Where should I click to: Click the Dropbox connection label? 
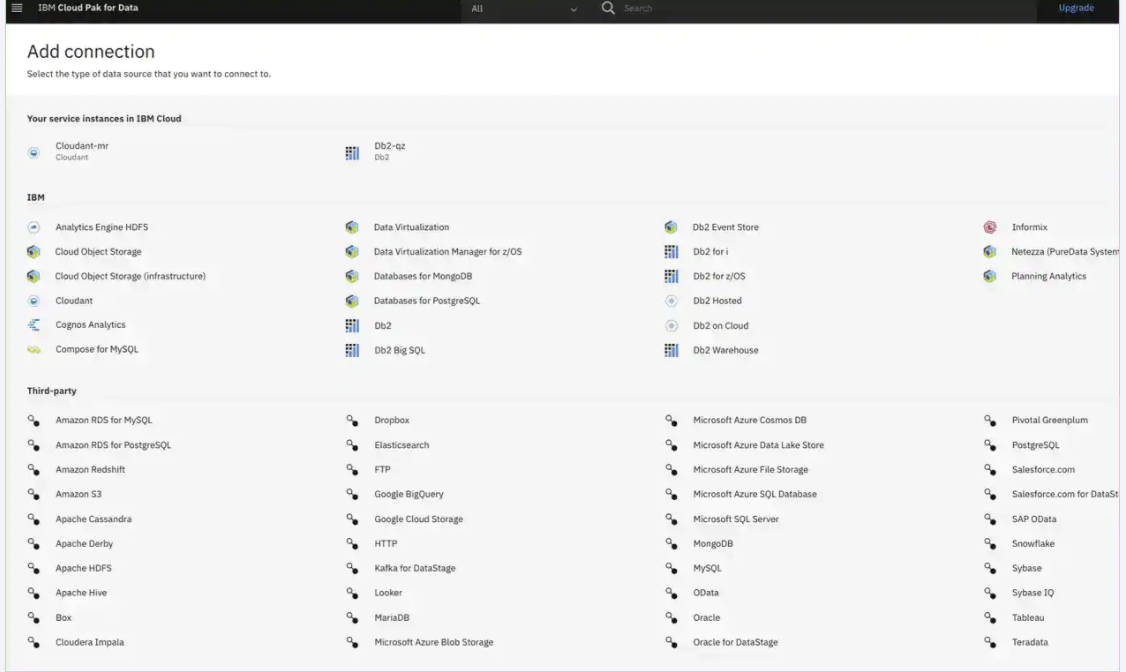click(392, 420)
